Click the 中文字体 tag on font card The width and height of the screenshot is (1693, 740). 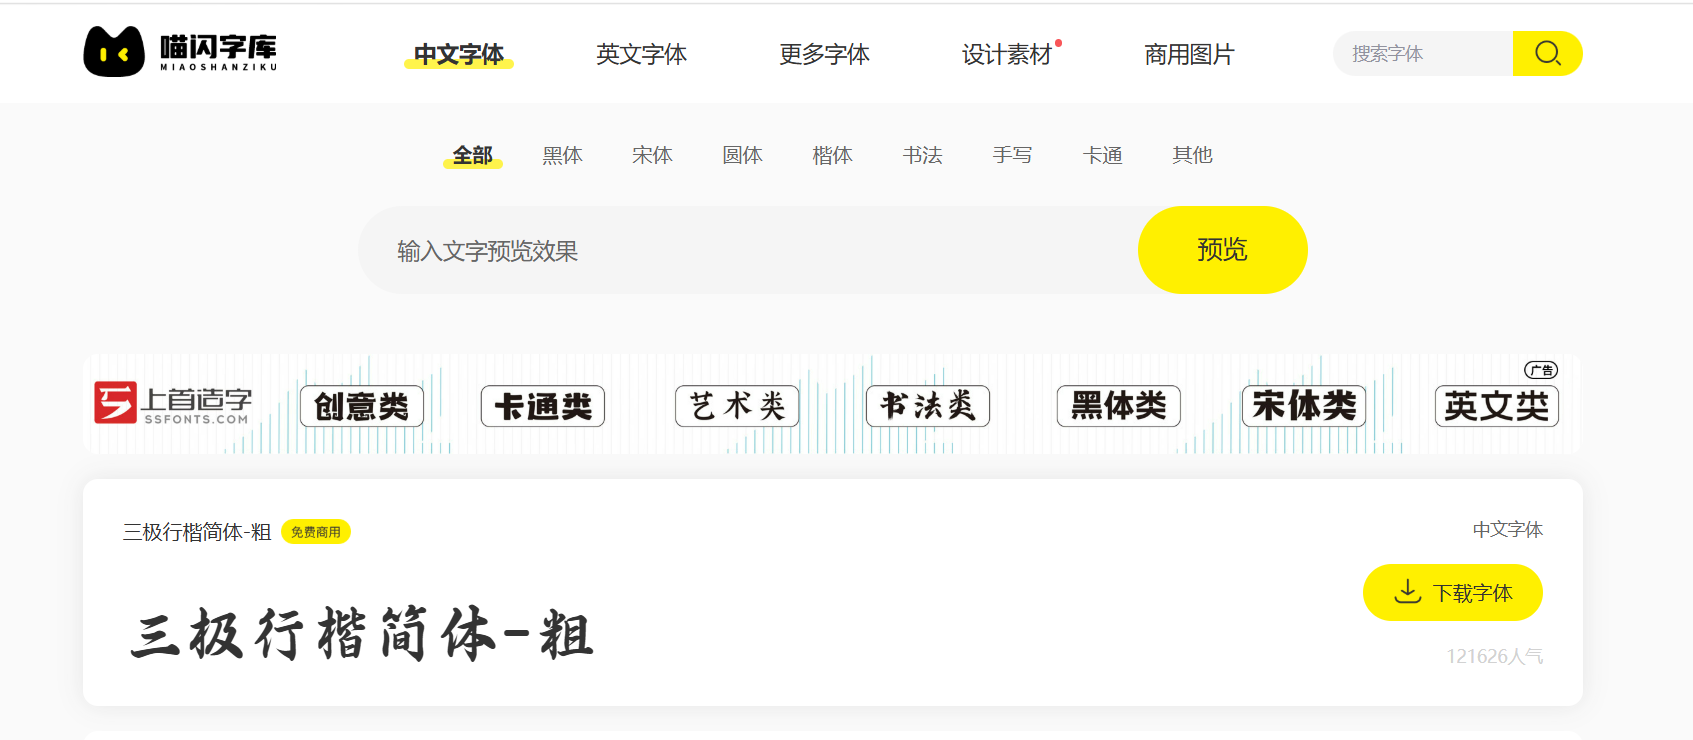(1508, 529)
